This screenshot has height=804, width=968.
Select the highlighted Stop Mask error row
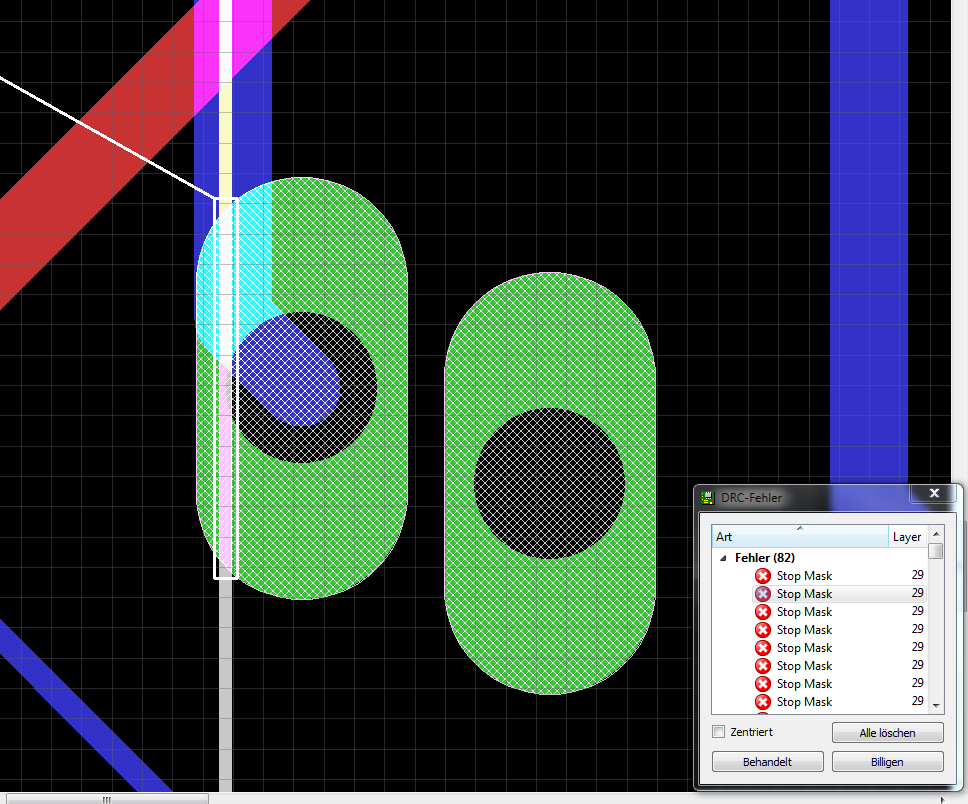point(839,593)
